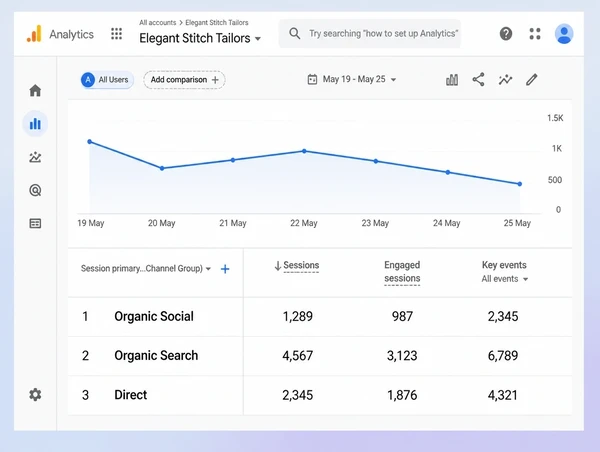Click the 21 May chart data point

pos(233,160)
